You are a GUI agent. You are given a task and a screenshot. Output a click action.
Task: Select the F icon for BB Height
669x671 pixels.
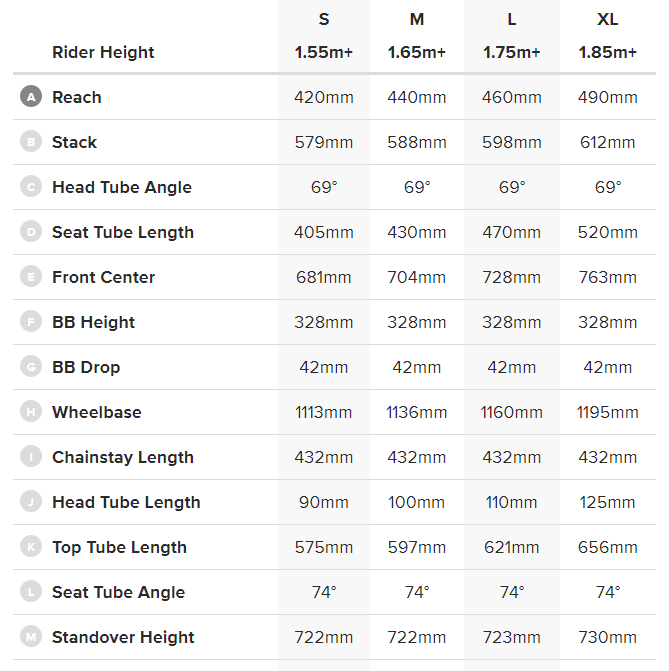click(31, 322)
